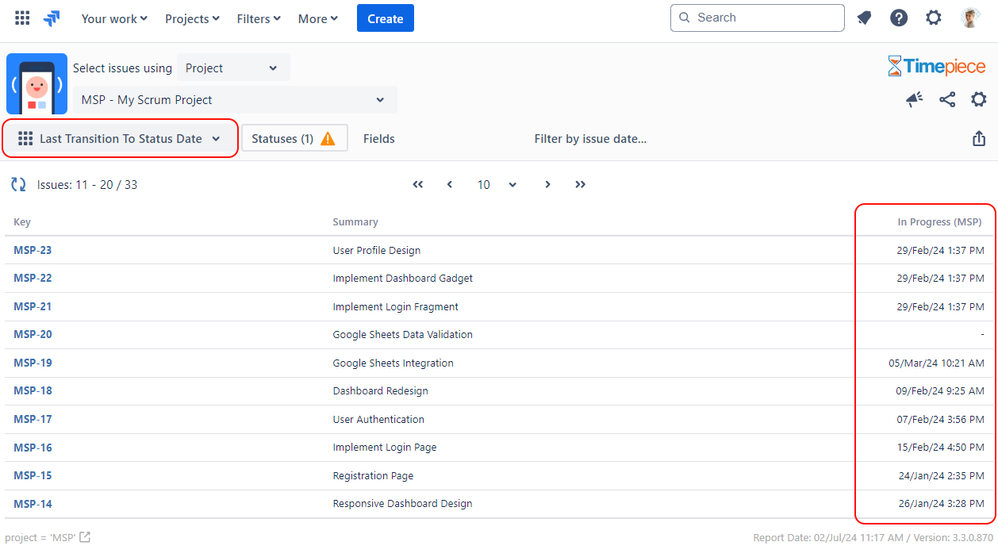The height and width of the screenshot is (550, 998).
Task: Open issue MSP-15 link
Action: (32, 476)
